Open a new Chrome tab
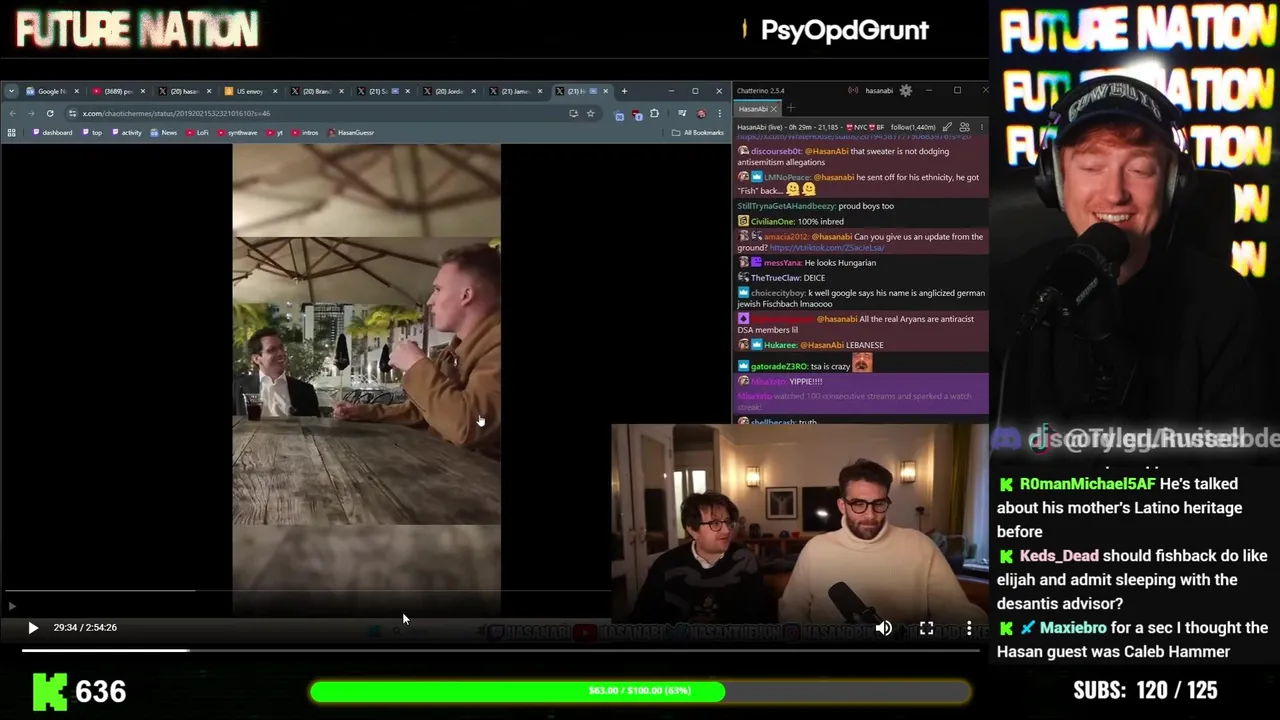 [x=624, y=91]
